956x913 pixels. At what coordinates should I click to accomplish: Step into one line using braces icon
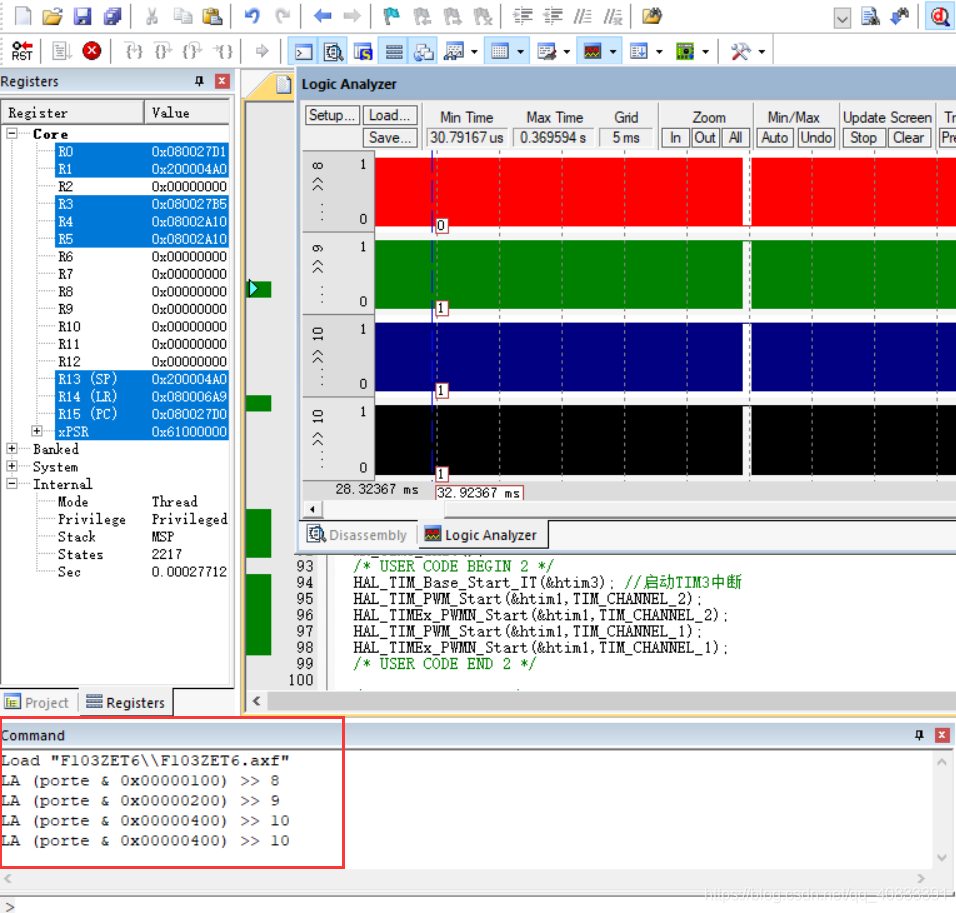click(134, 51)
